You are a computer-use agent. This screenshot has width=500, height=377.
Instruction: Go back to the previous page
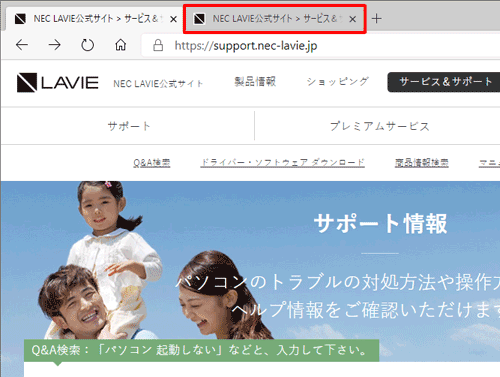(x=22, y=45)
